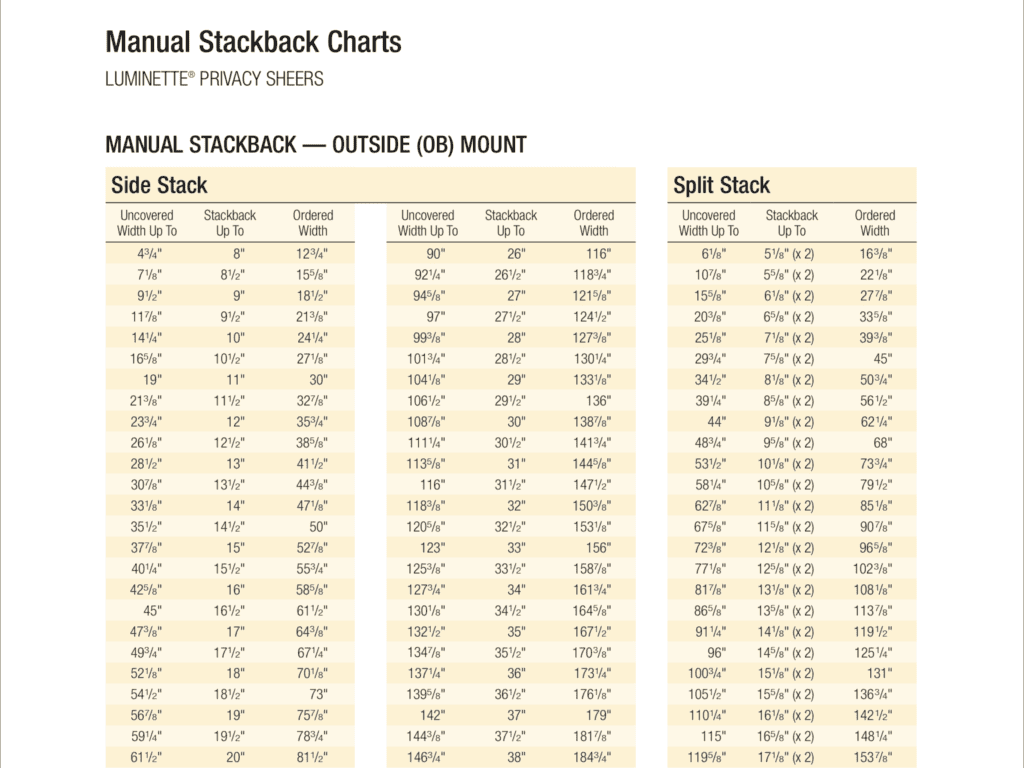Click the 97" uncovered width cell
This screenshot has height=768, width=1024.
tap(435, 317)
